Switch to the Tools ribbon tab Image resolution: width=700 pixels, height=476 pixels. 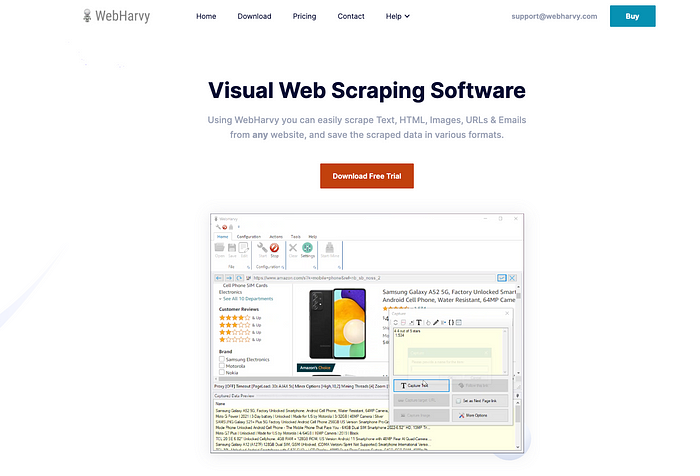tap(296, 237)
